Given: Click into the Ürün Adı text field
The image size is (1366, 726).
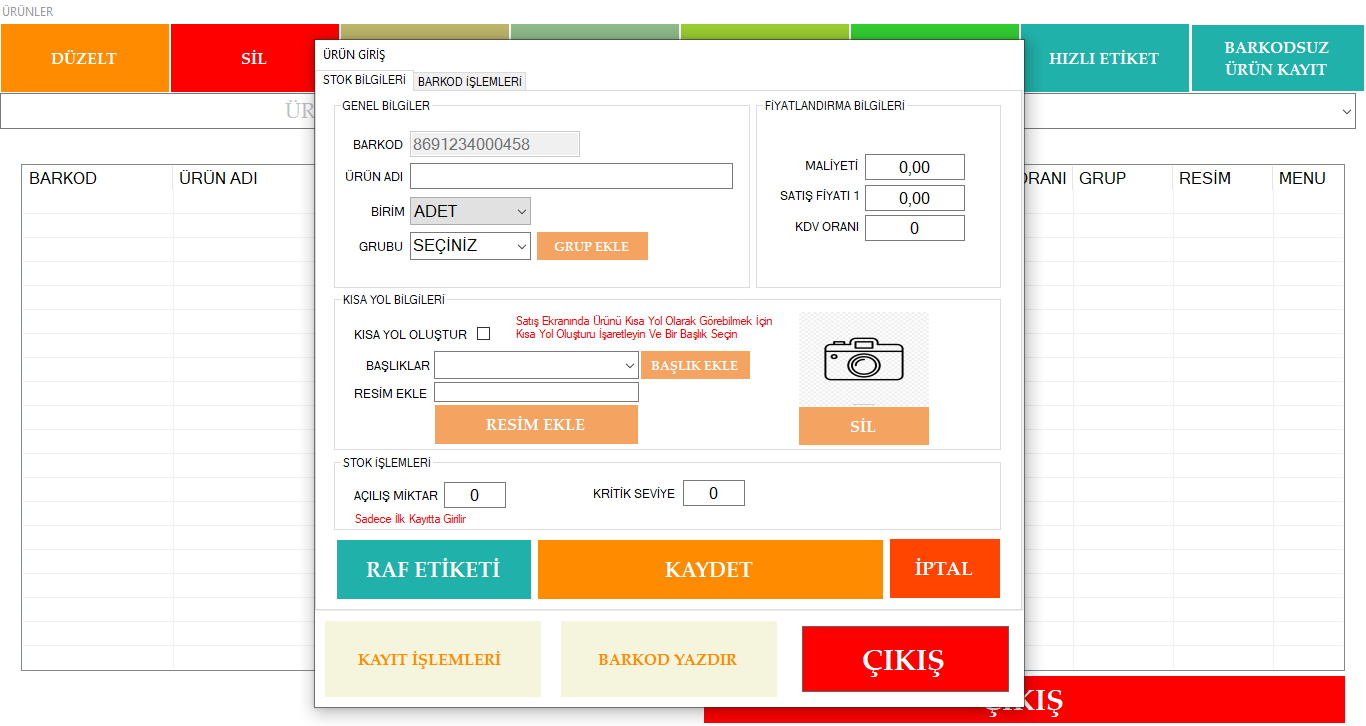Looking at the screenshot, I should pos(571,177).
